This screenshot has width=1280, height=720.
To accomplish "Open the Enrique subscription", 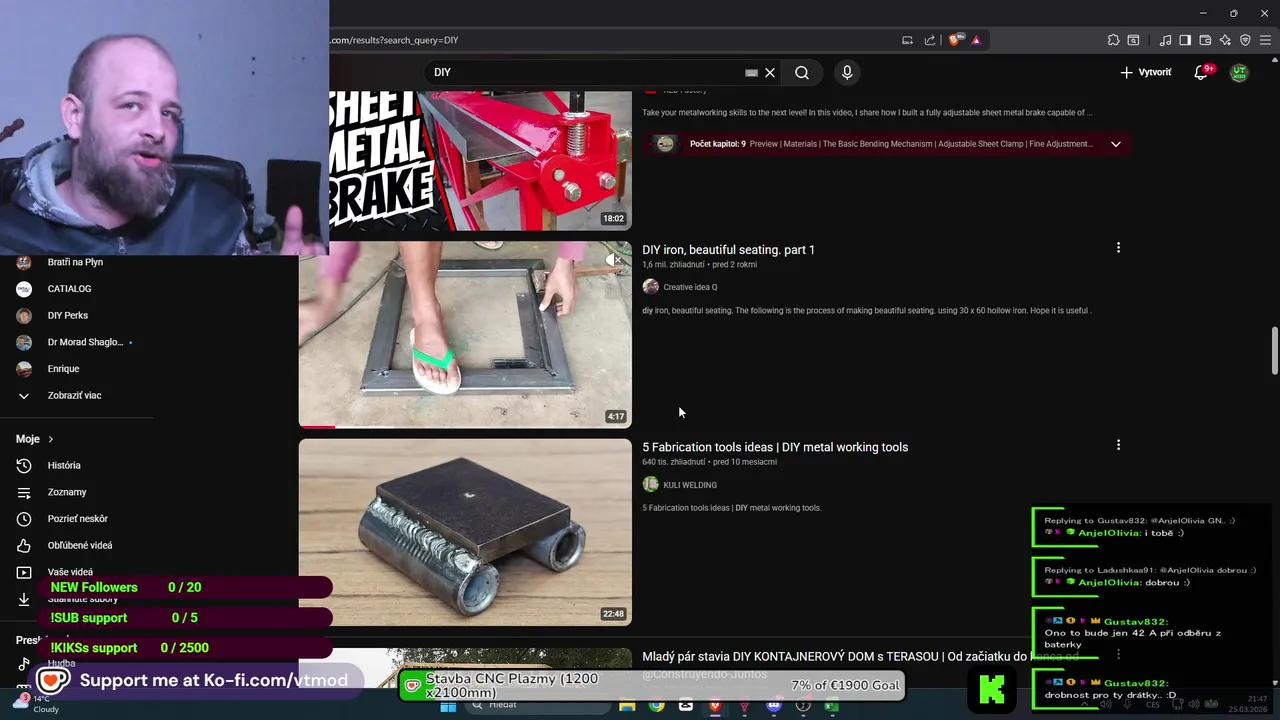I will click(x=63, y=369).
